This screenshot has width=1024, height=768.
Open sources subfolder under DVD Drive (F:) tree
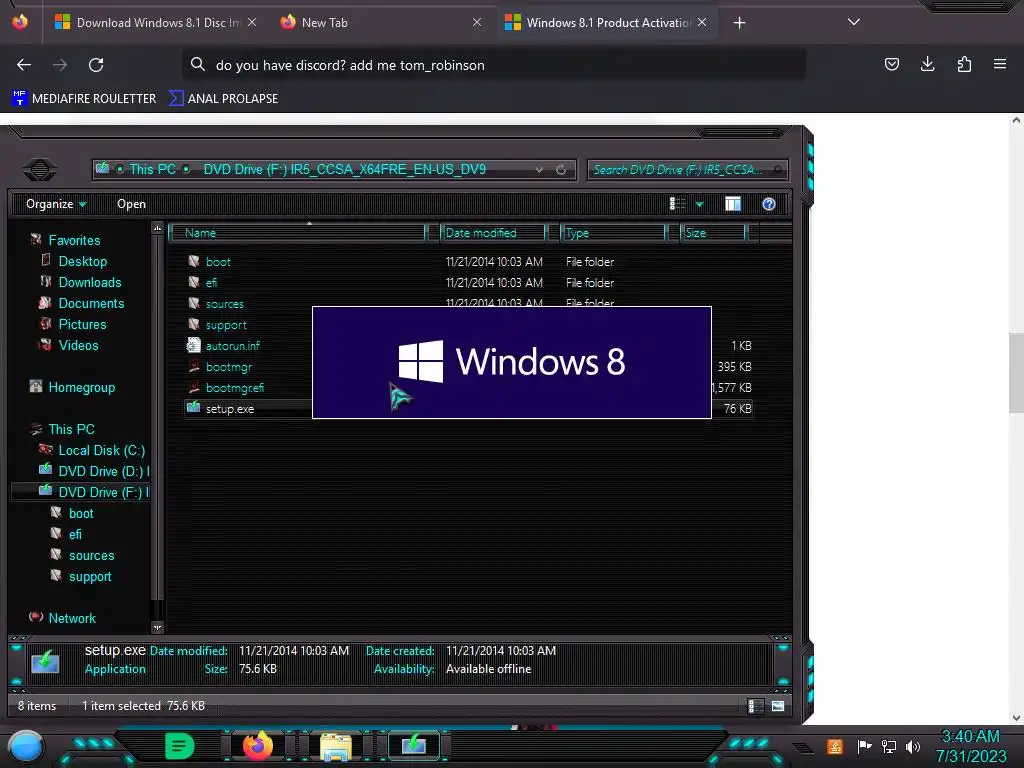[x=91, y=555]
